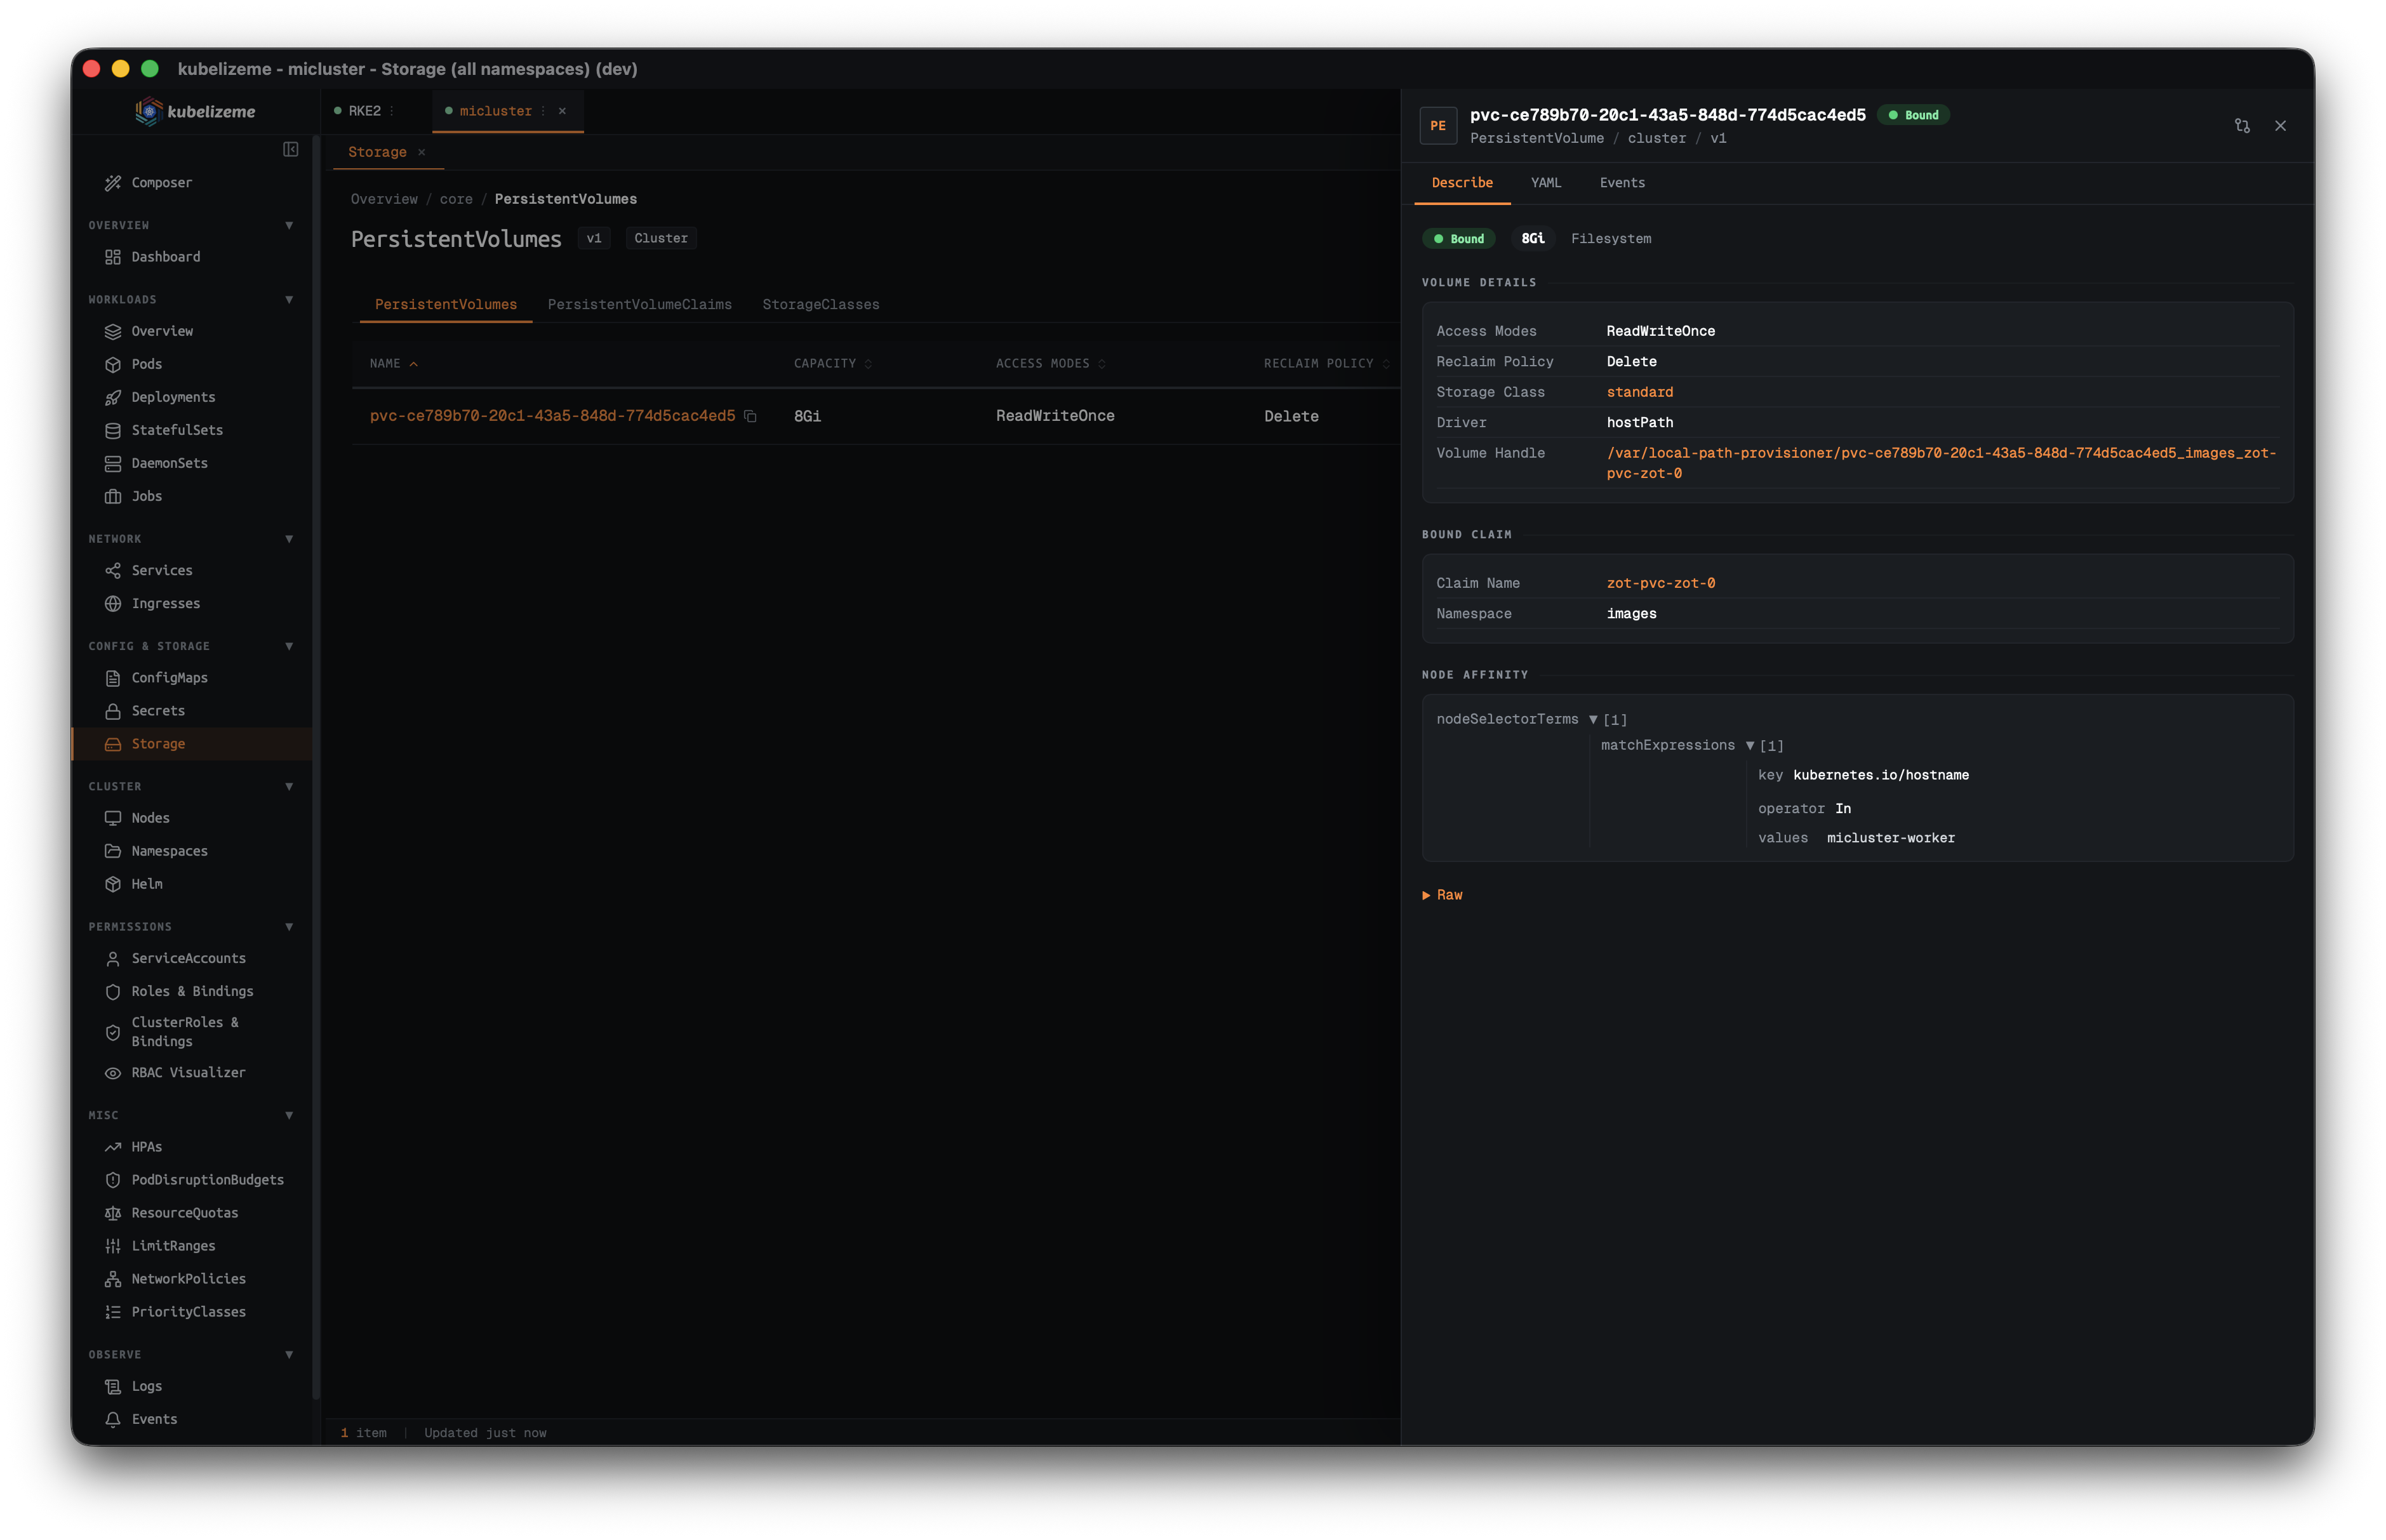The width and height of the screenshot is (2386, 1540).
Task: Switch to the RKE2 cluster tab
Action: 365,111
